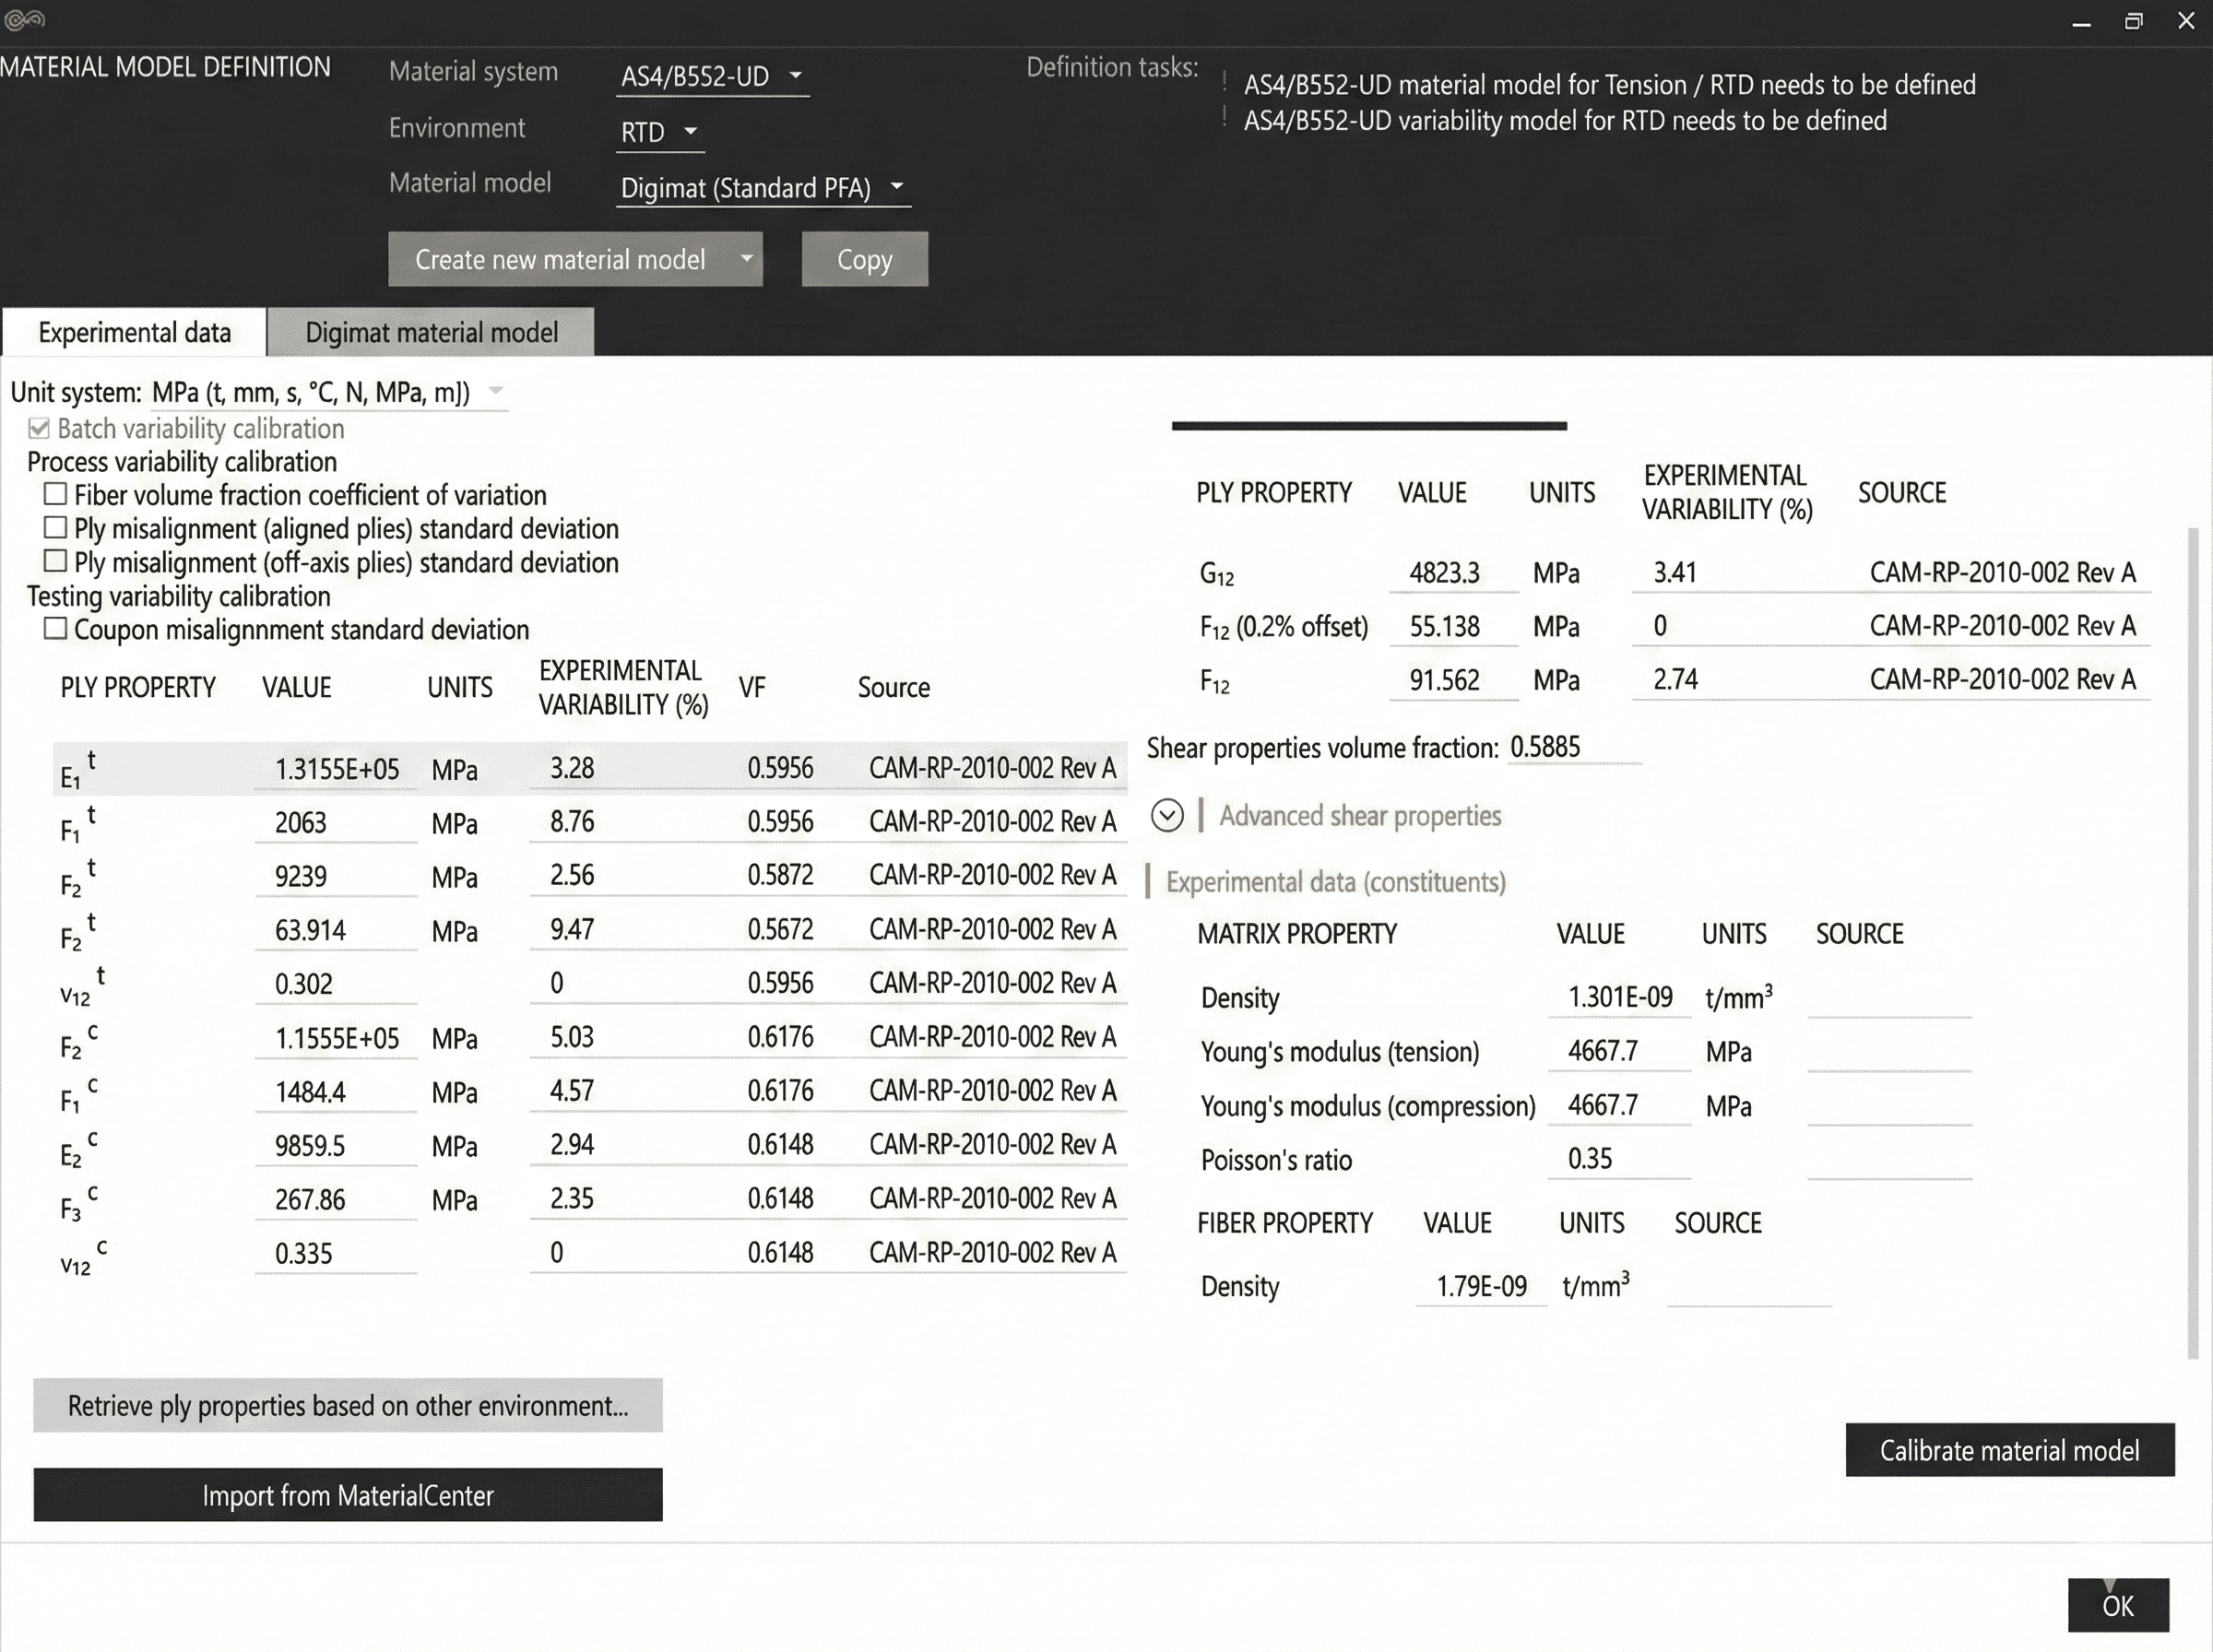
Task: Click the app logo icon in the title bar
Action: click(x=25, y=19)
